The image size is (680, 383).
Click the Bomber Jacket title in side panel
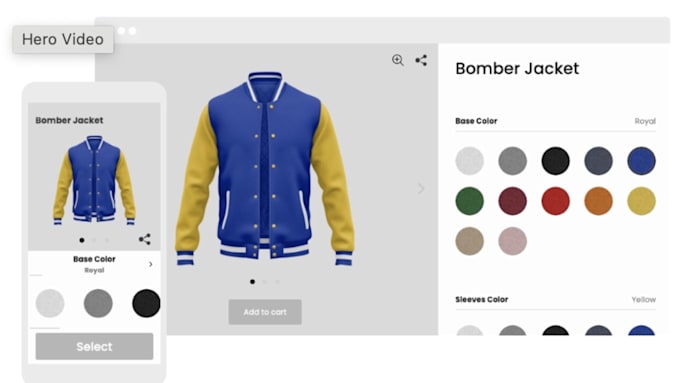coord(517,69)
